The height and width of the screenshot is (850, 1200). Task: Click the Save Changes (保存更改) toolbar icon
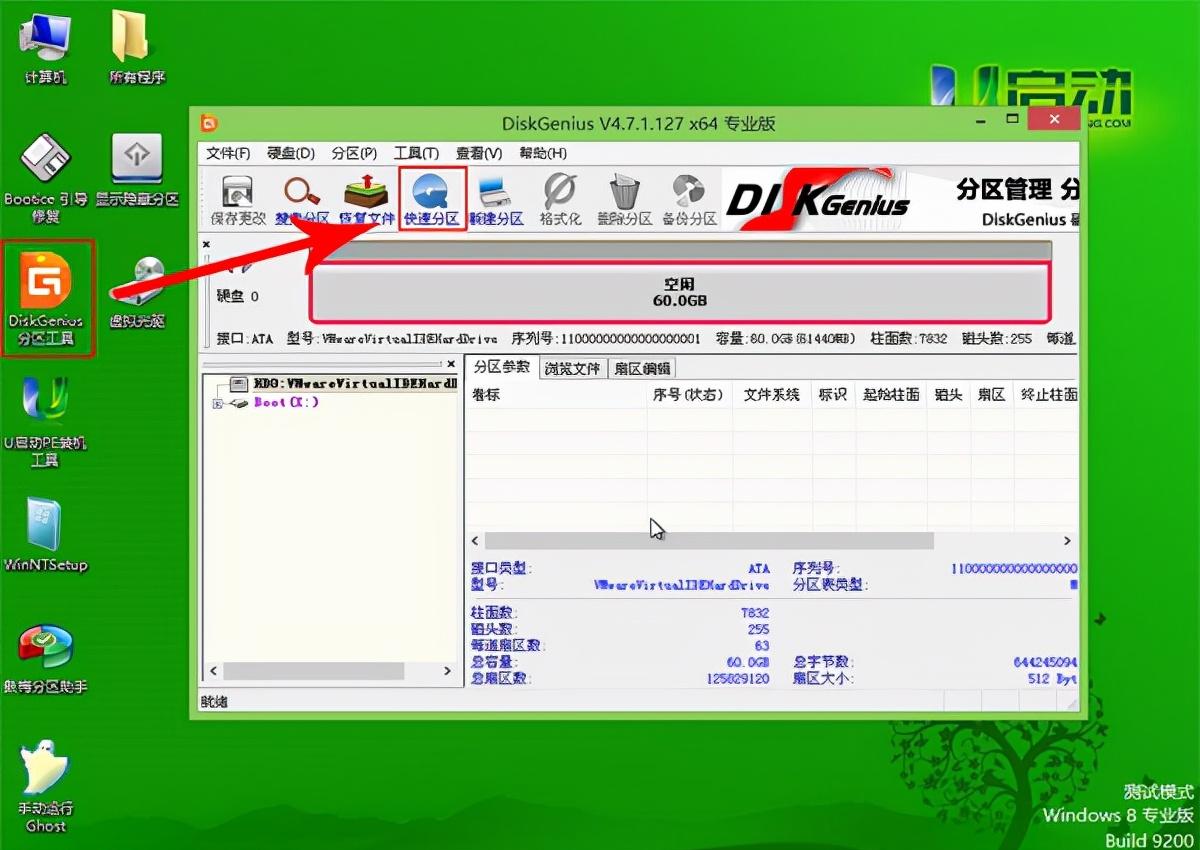pos(238,201)
